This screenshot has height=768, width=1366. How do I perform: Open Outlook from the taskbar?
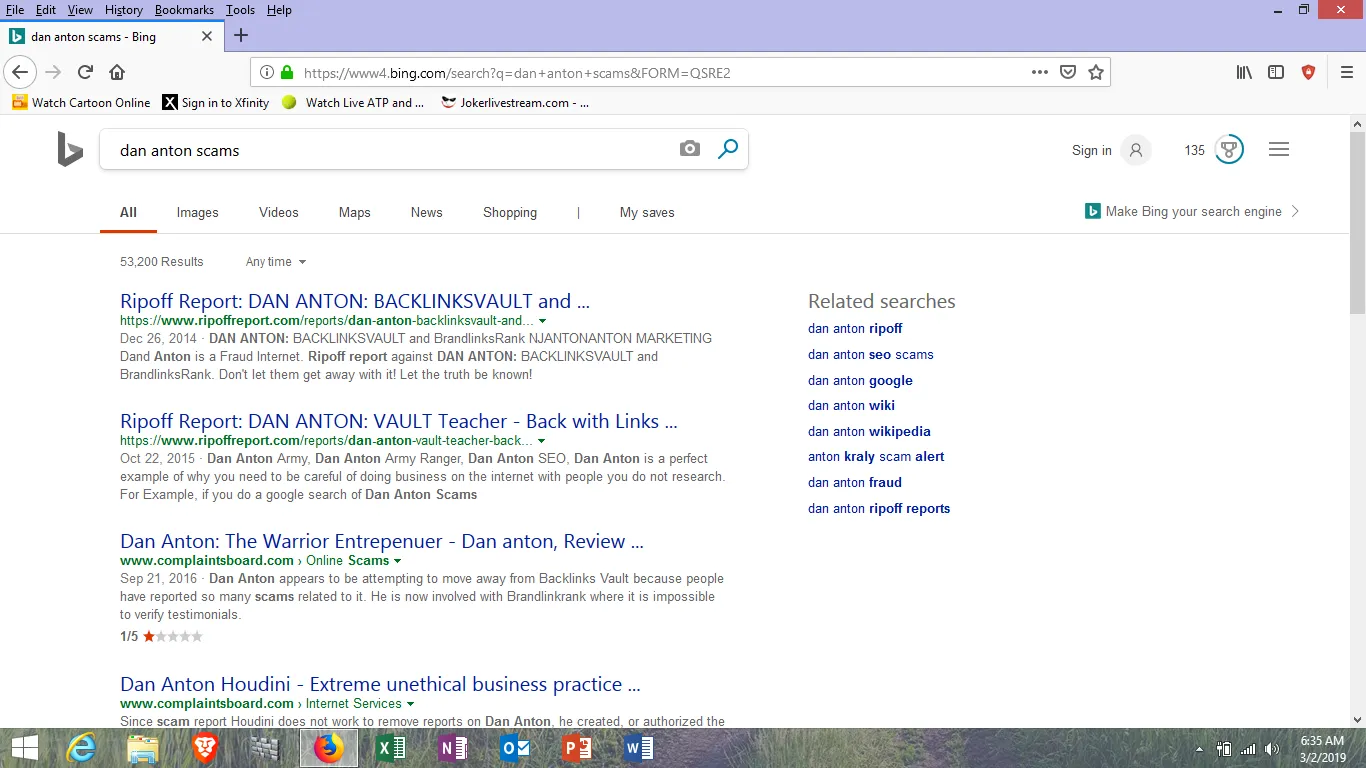tap(515, 748)
